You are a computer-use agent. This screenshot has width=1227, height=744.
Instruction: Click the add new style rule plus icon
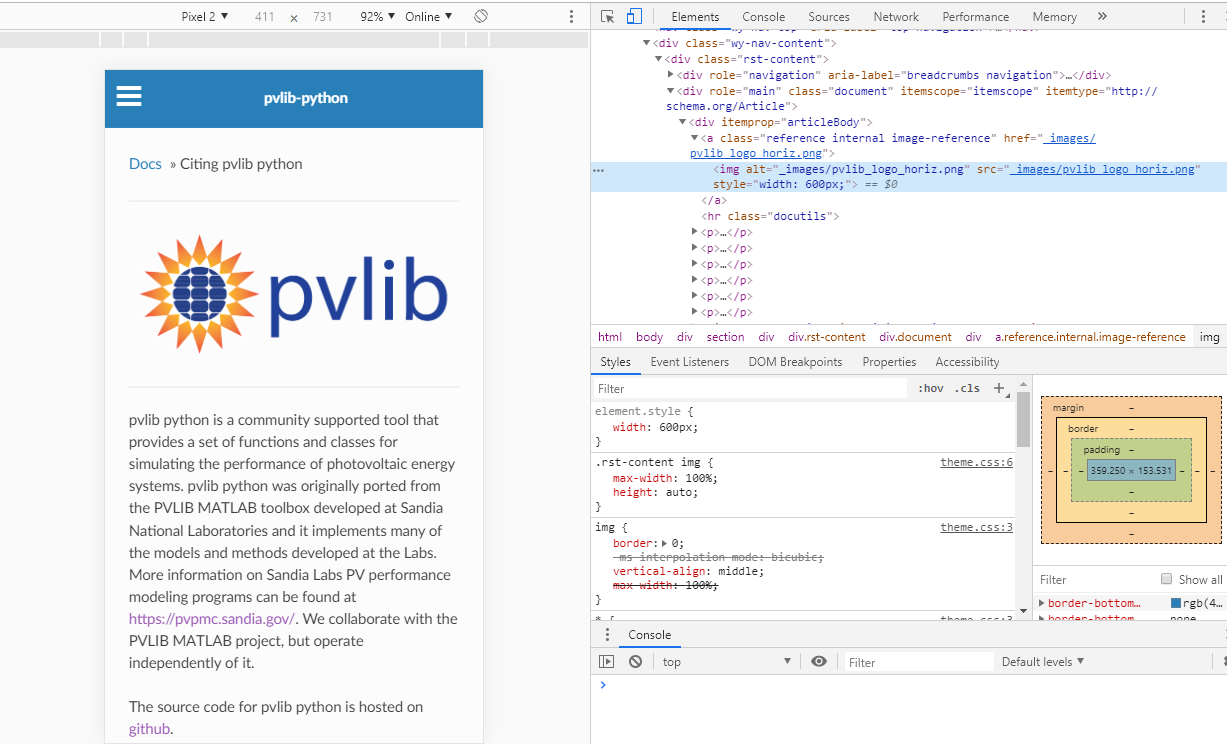point(999,388)
